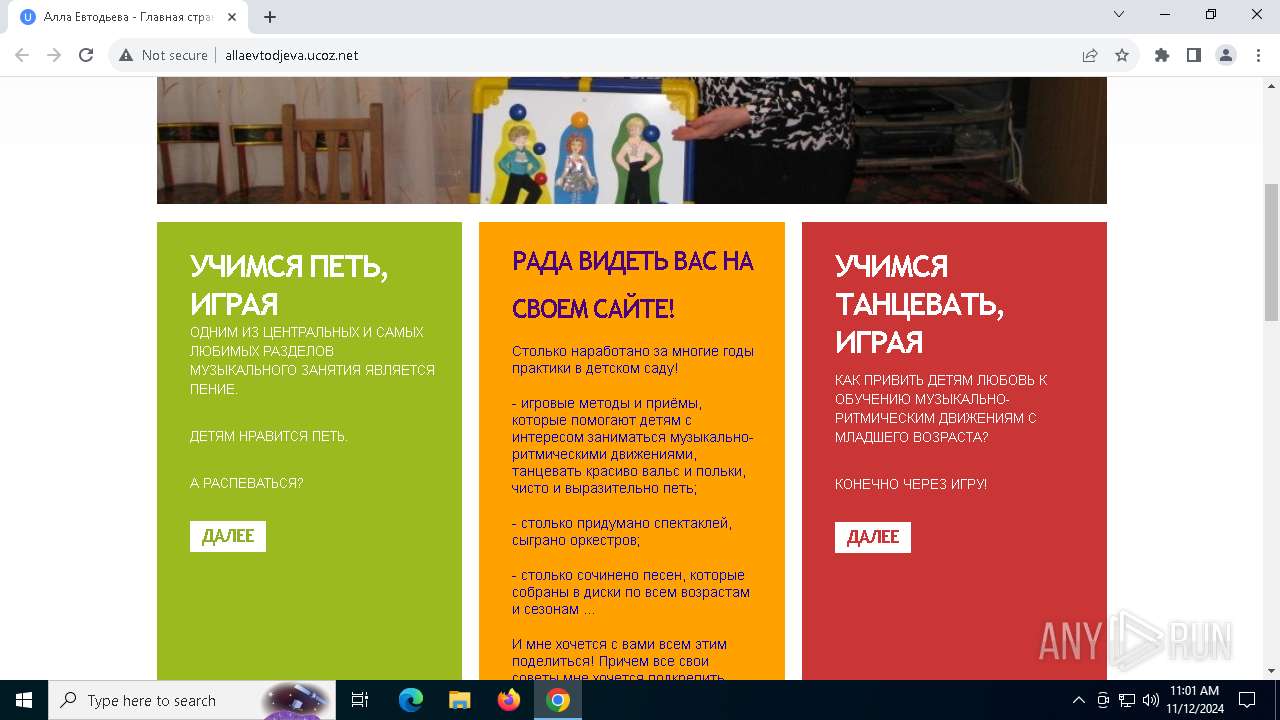Open Task View on the taskbar

(x=360, y=700)
